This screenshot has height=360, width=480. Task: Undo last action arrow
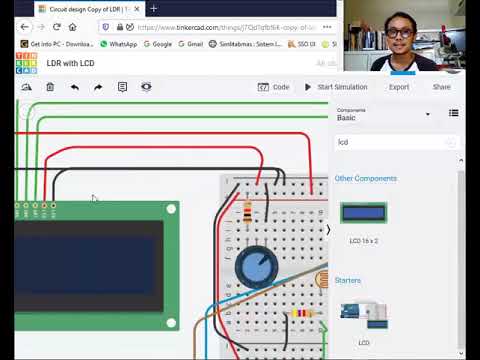click(x=75, y=87)
